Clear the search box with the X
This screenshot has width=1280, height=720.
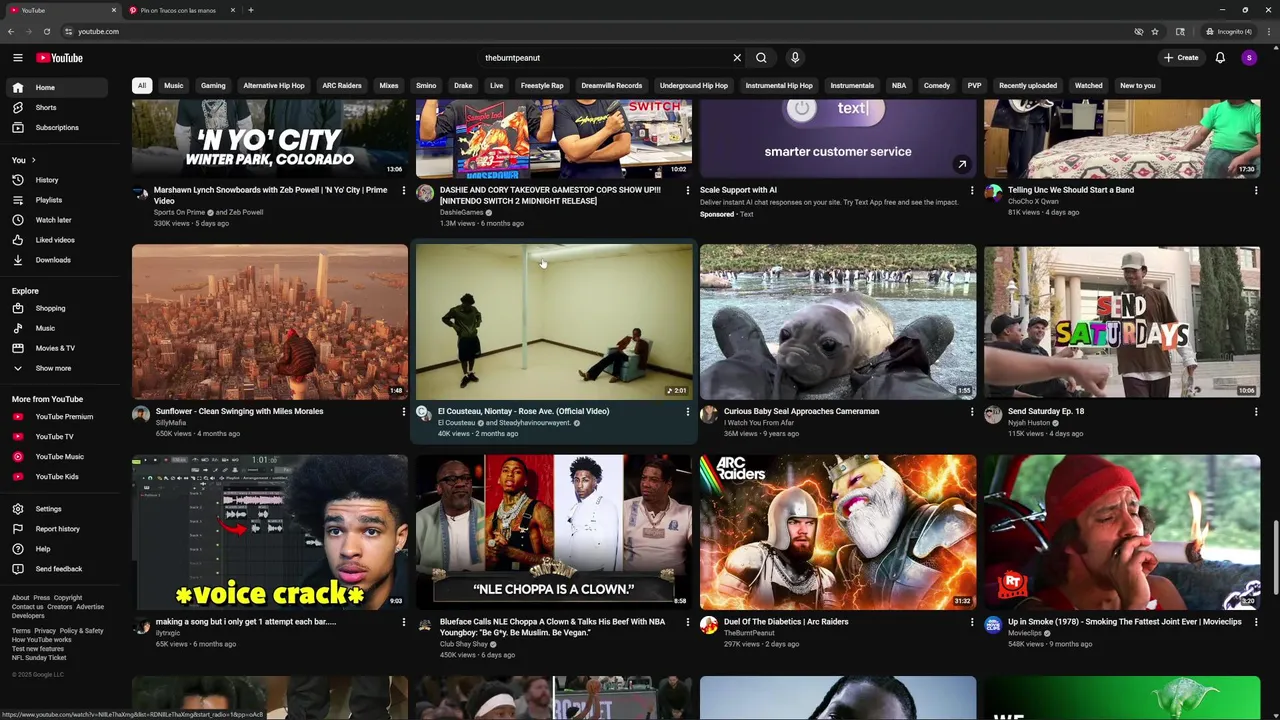coord(737,58)
